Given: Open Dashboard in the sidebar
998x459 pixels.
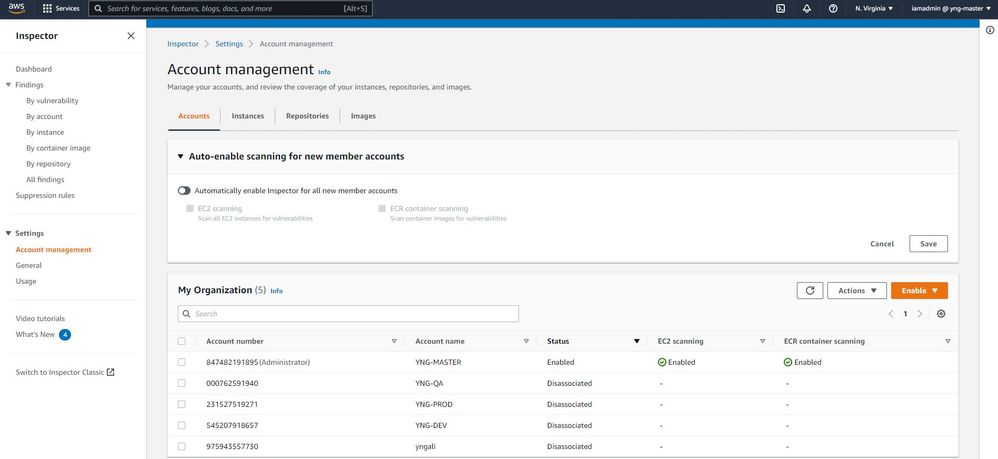Looking at the screenshot, I should click(34, 69).
